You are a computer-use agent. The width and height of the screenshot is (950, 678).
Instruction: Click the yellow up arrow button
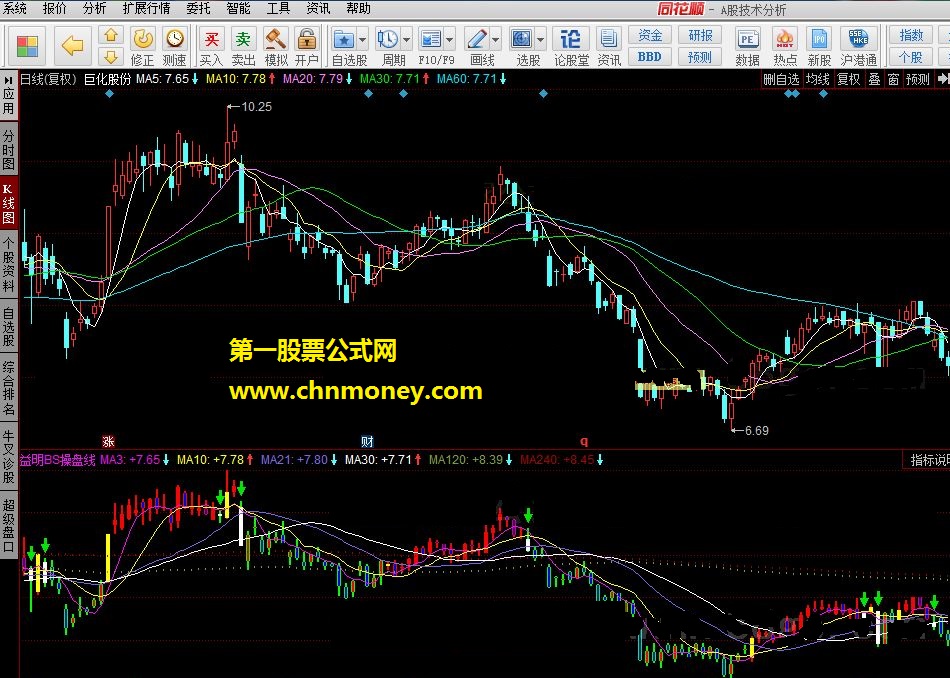tap(111, 35)
